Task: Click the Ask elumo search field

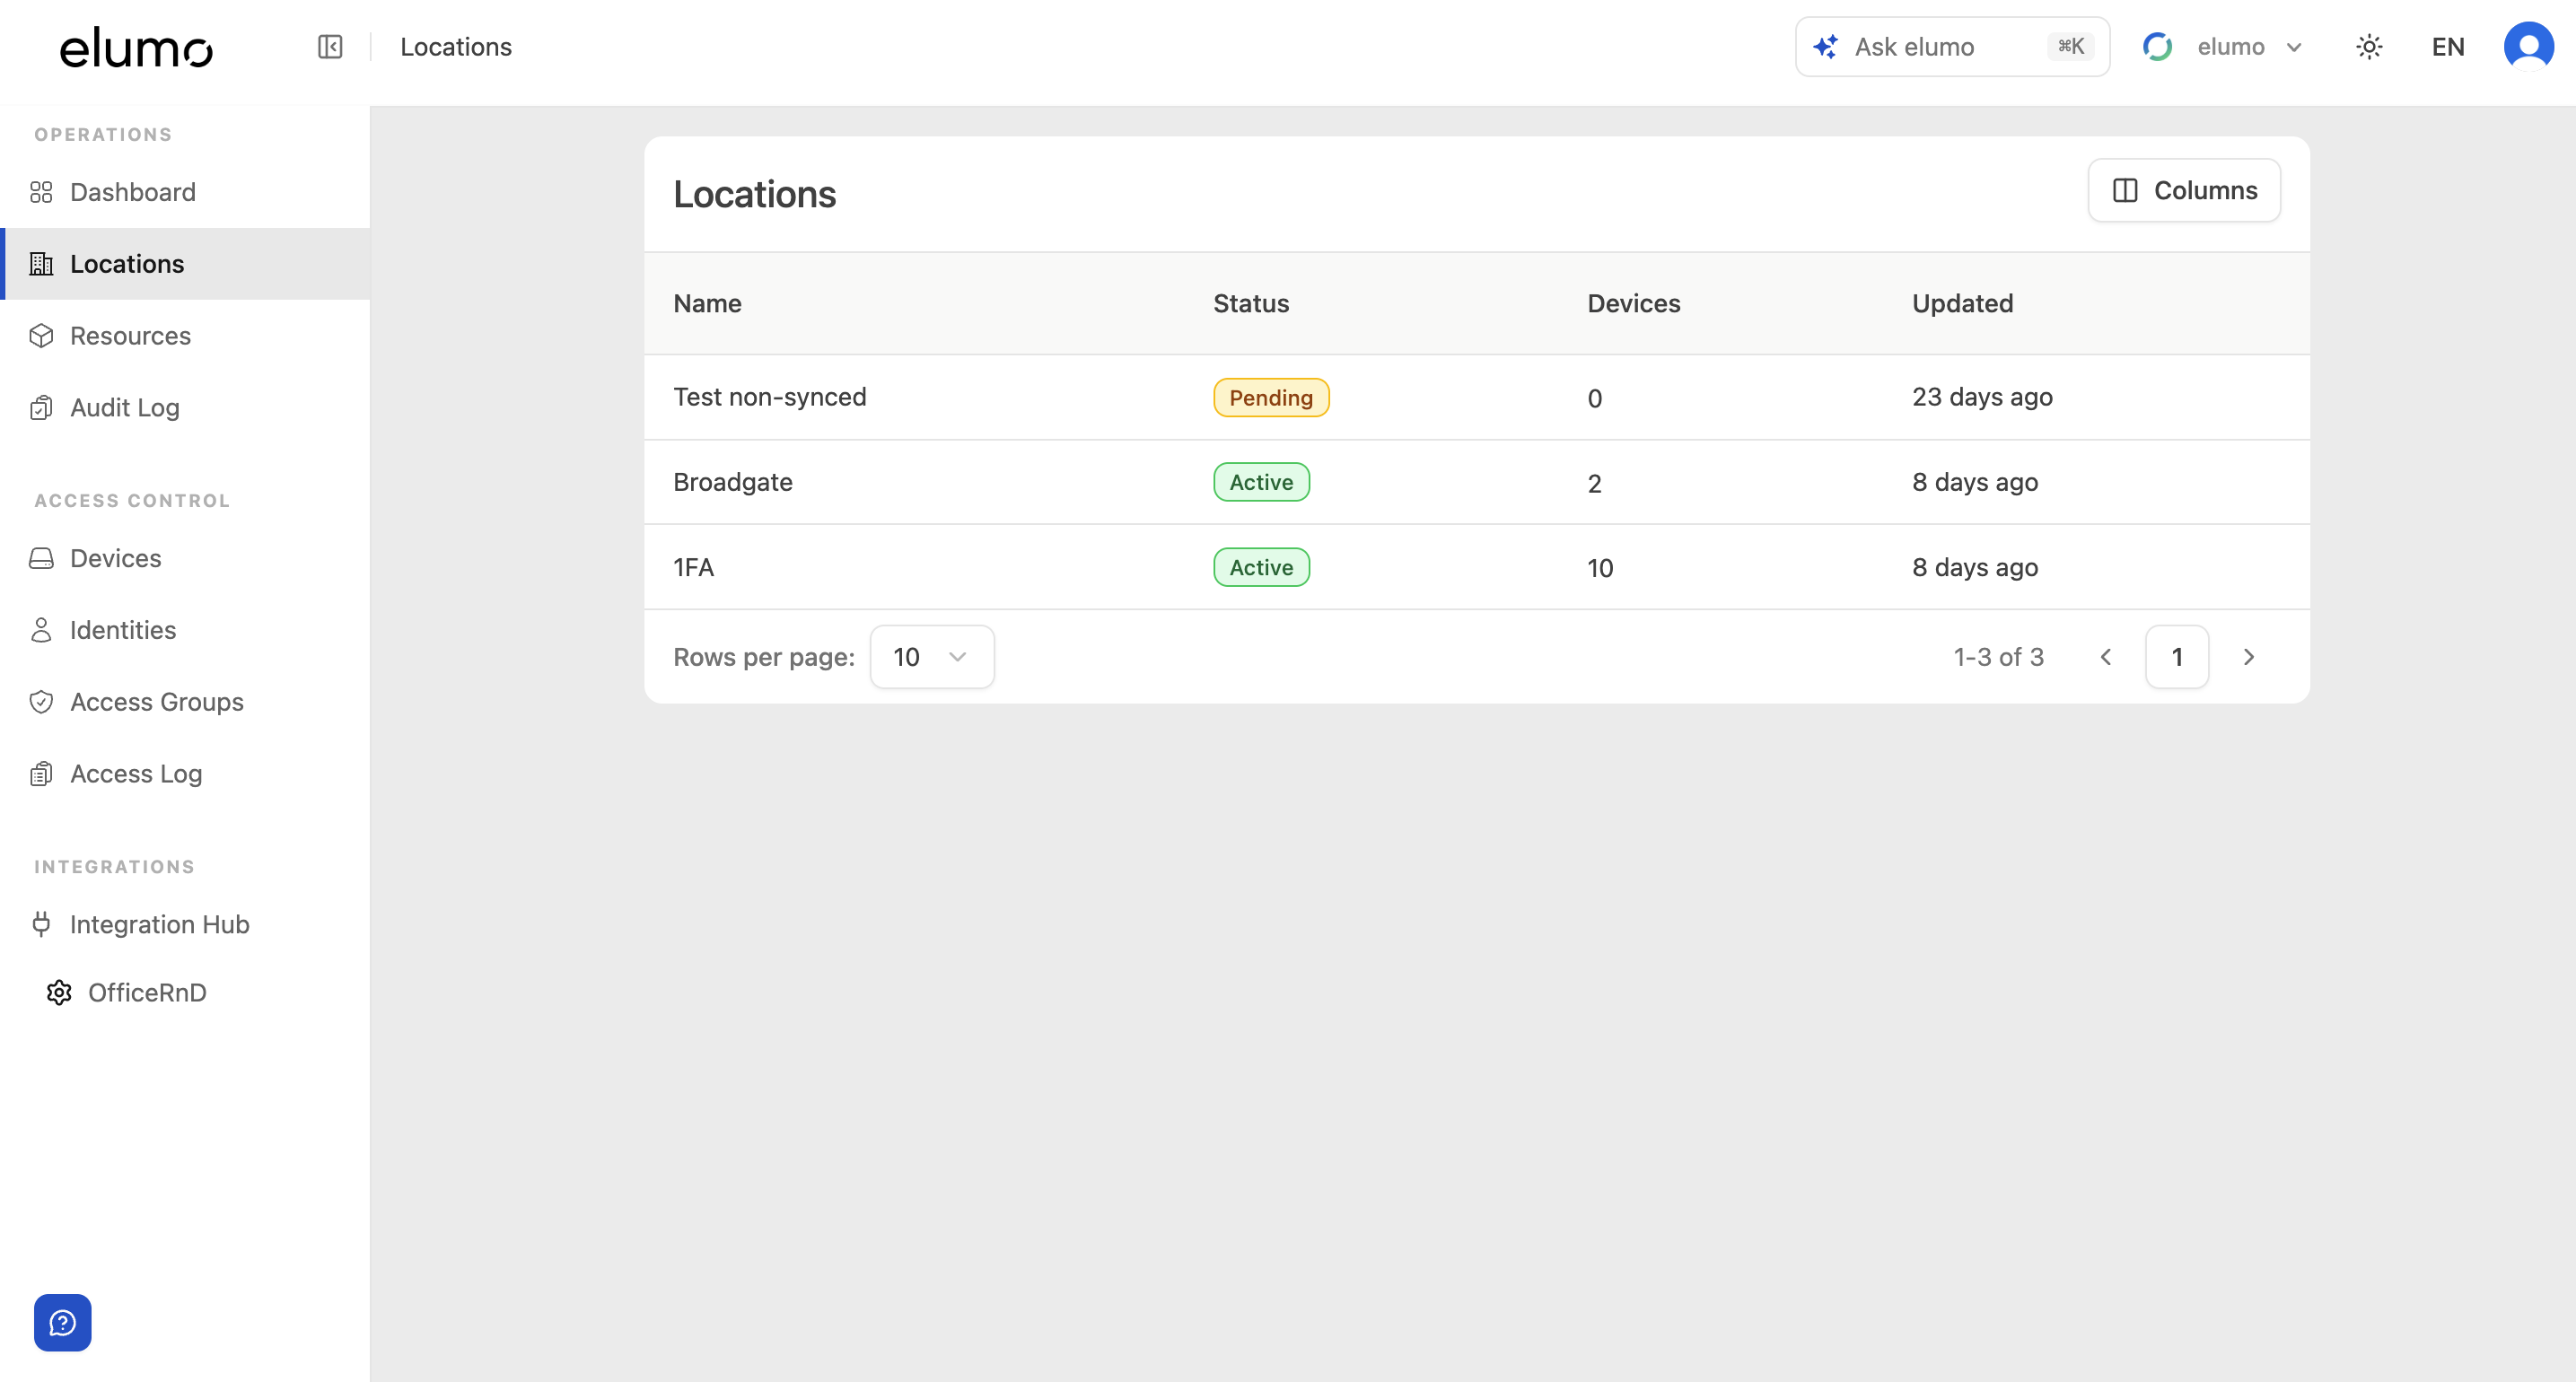Action: coord(1952,47)
